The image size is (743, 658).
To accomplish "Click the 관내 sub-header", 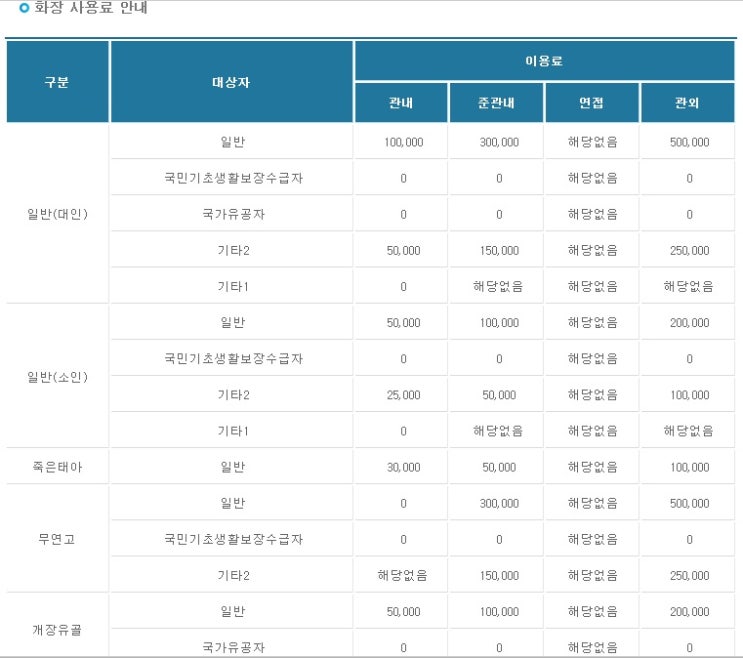I will tap(401, 103).
